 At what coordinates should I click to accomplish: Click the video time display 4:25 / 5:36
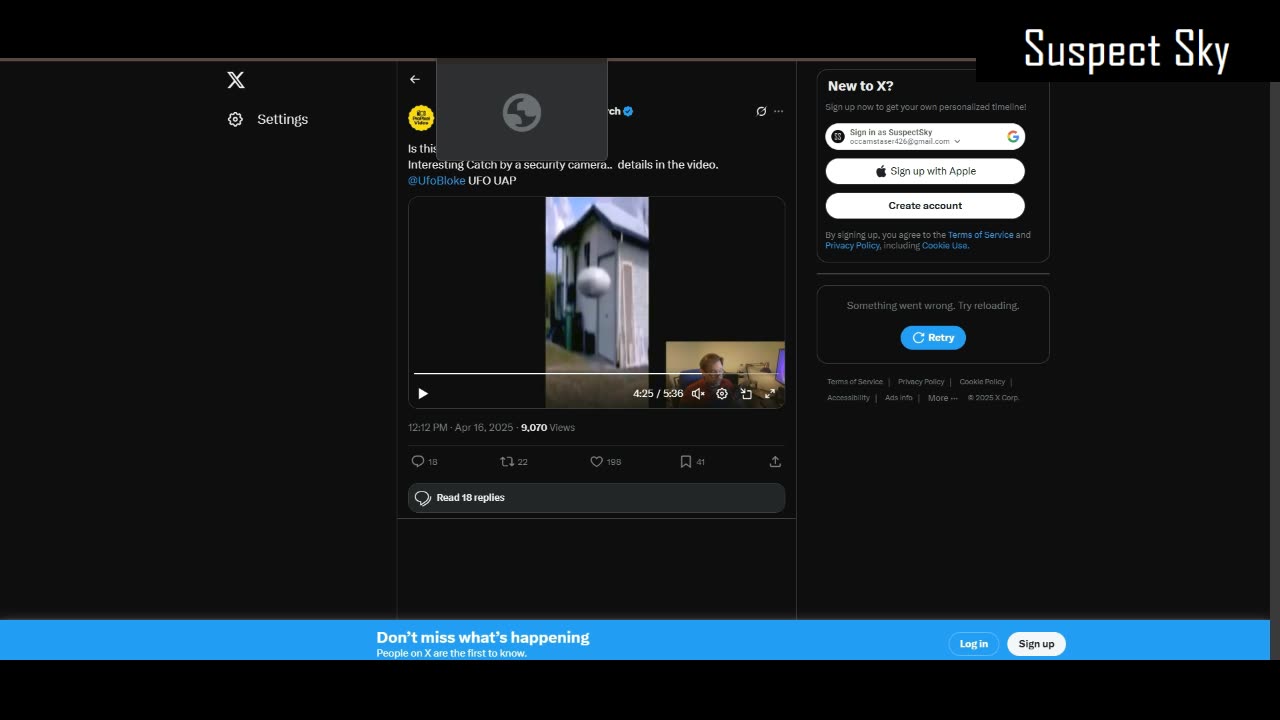pos(658,394)
